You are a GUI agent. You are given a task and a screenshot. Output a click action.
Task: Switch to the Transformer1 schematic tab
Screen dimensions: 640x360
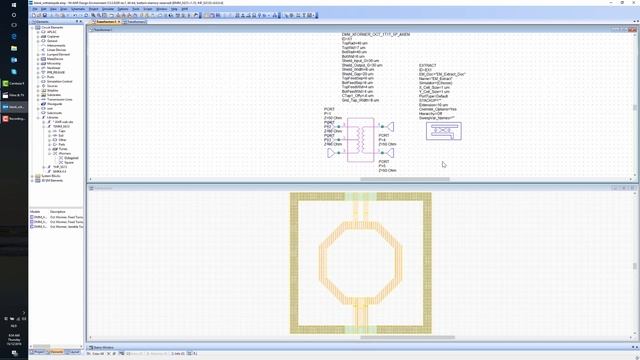click(106, 22)
